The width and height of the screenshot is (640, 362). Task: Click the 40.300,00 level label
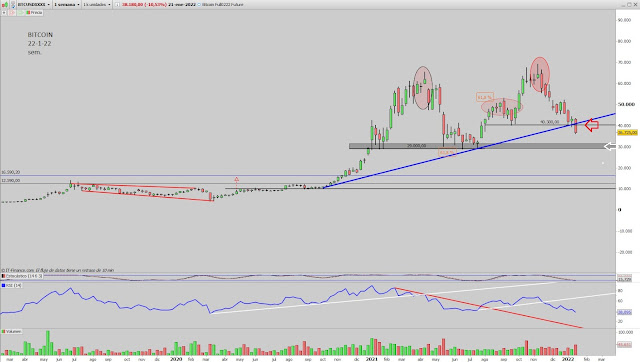click(550, 122)
